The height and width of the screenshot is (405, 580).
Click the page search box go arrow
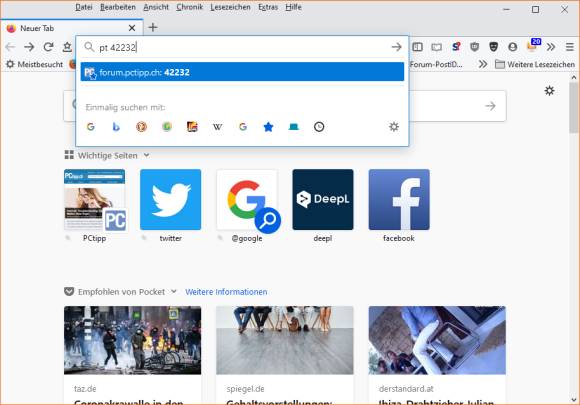tap(490, 106)
